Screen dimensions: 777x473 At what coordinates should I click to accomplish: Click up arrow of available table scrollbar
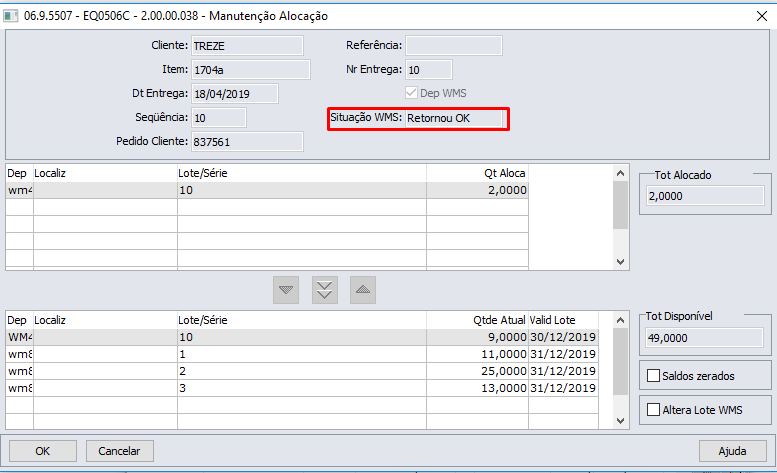coord(620,320)
